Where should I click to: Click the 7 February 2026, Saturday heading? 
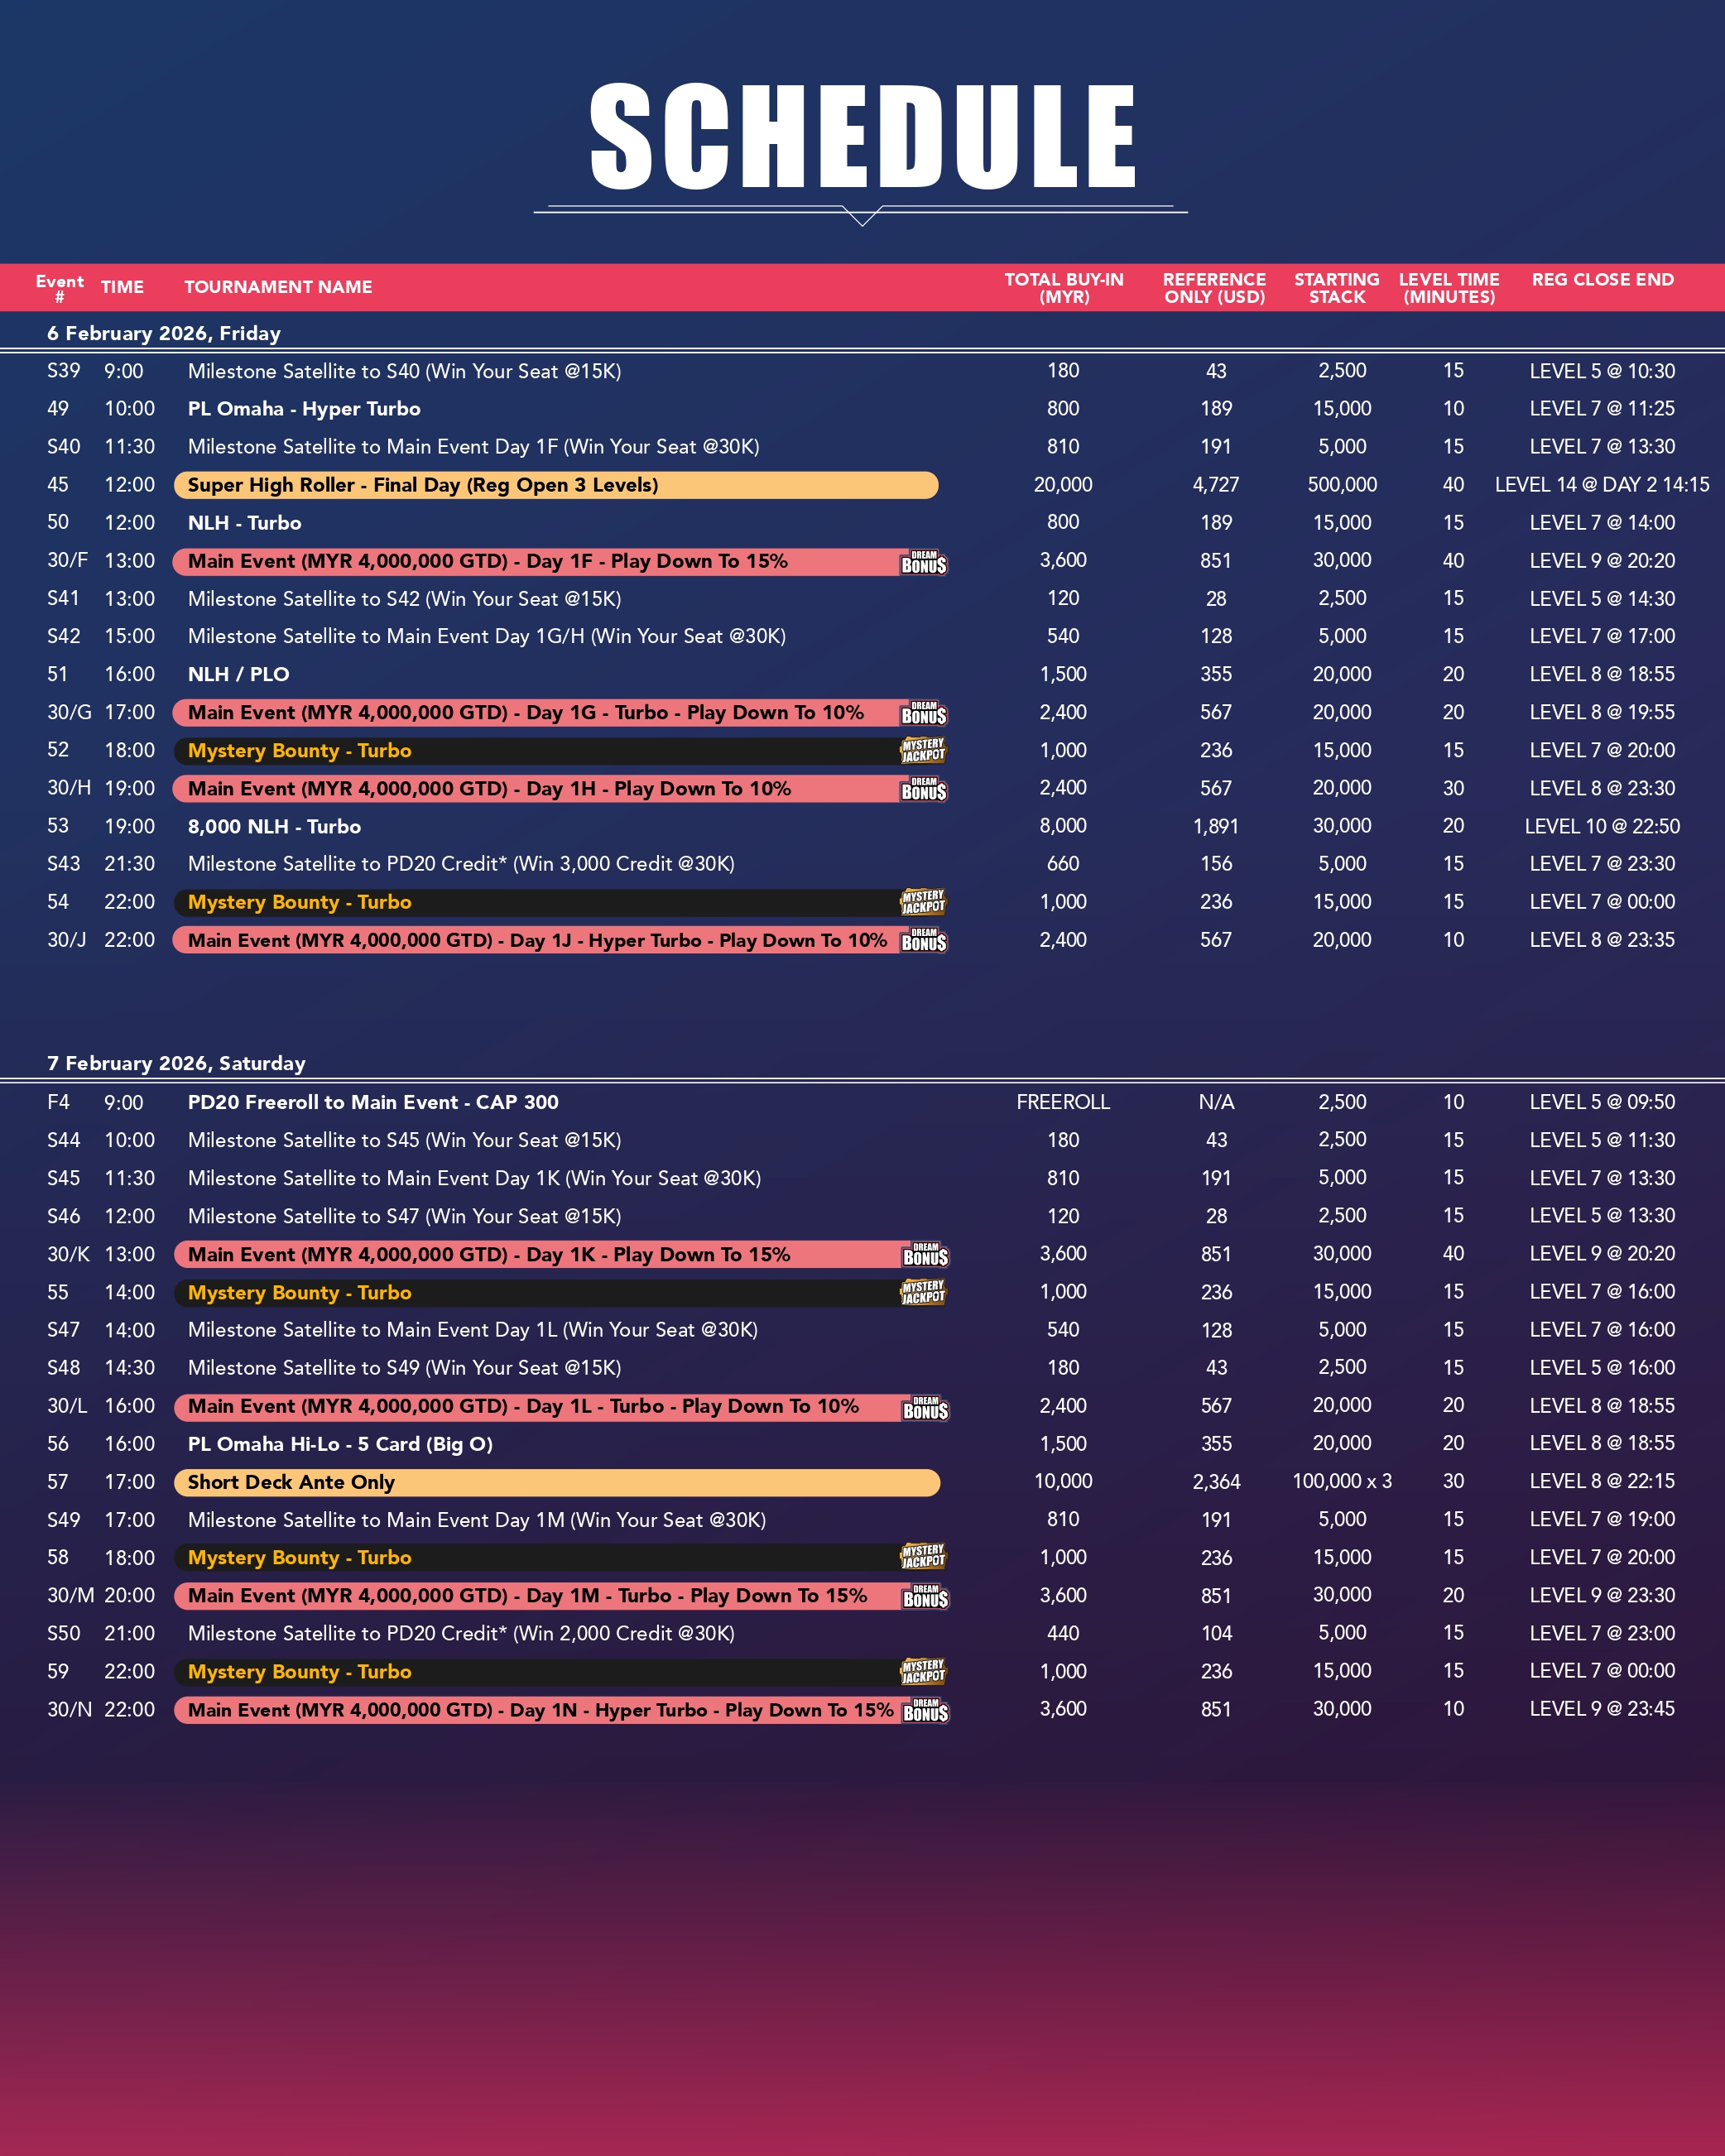(x=176, y=1064)
